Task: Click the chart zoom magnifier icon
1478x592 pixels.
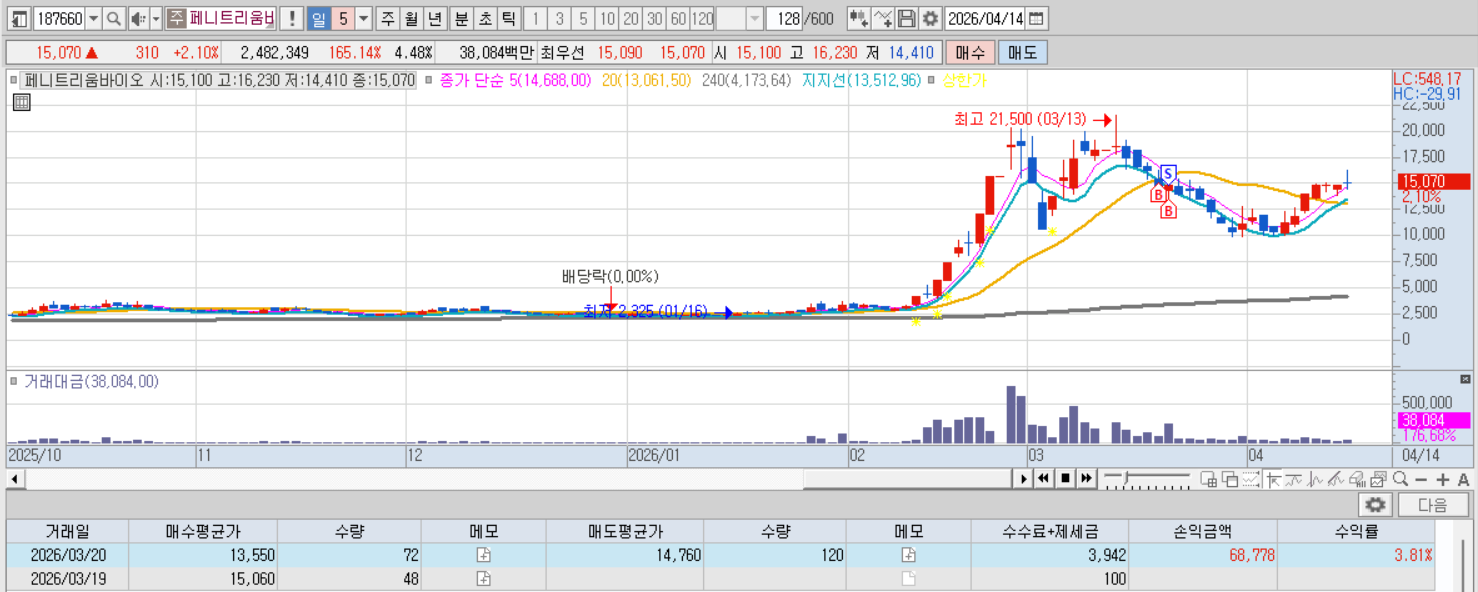Action: (1400, 479)
